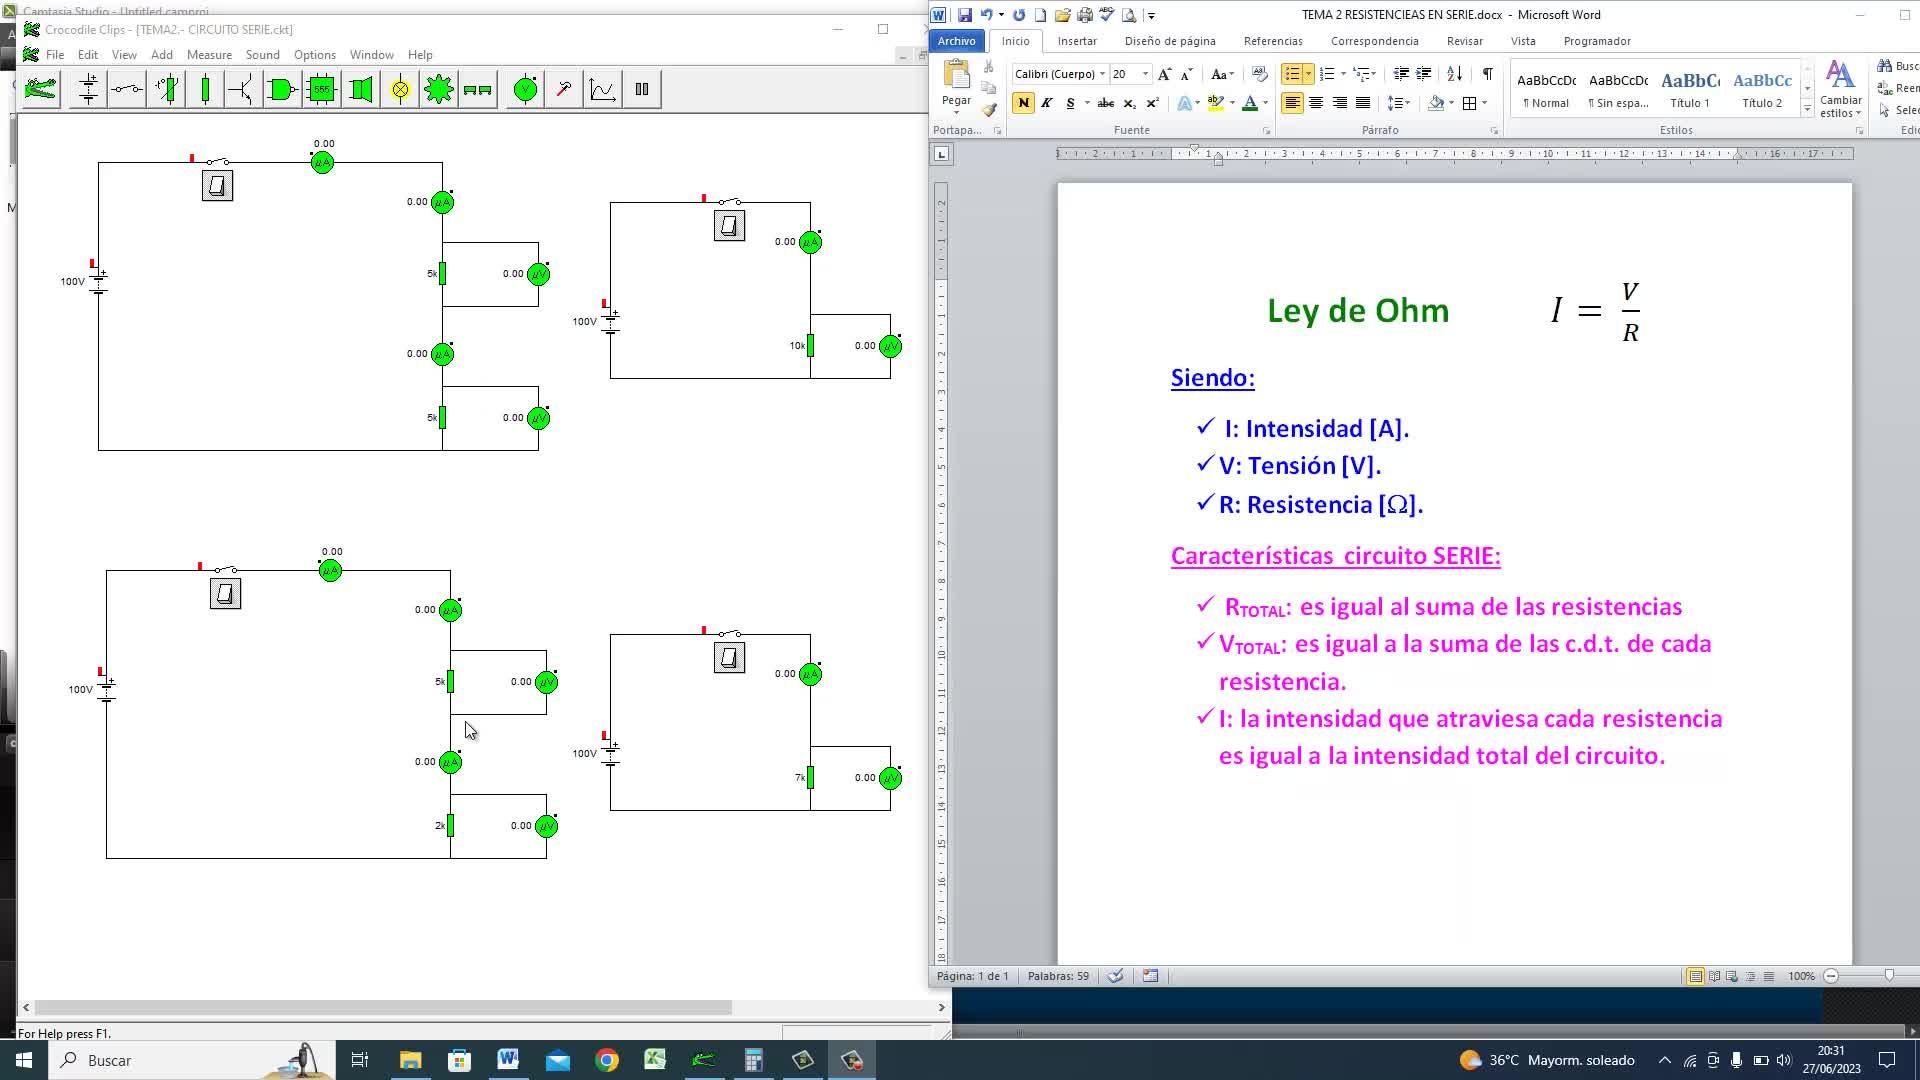Open the font size dropdown
This screenshot has height=1080, width=1920.
coord(1146,74)
